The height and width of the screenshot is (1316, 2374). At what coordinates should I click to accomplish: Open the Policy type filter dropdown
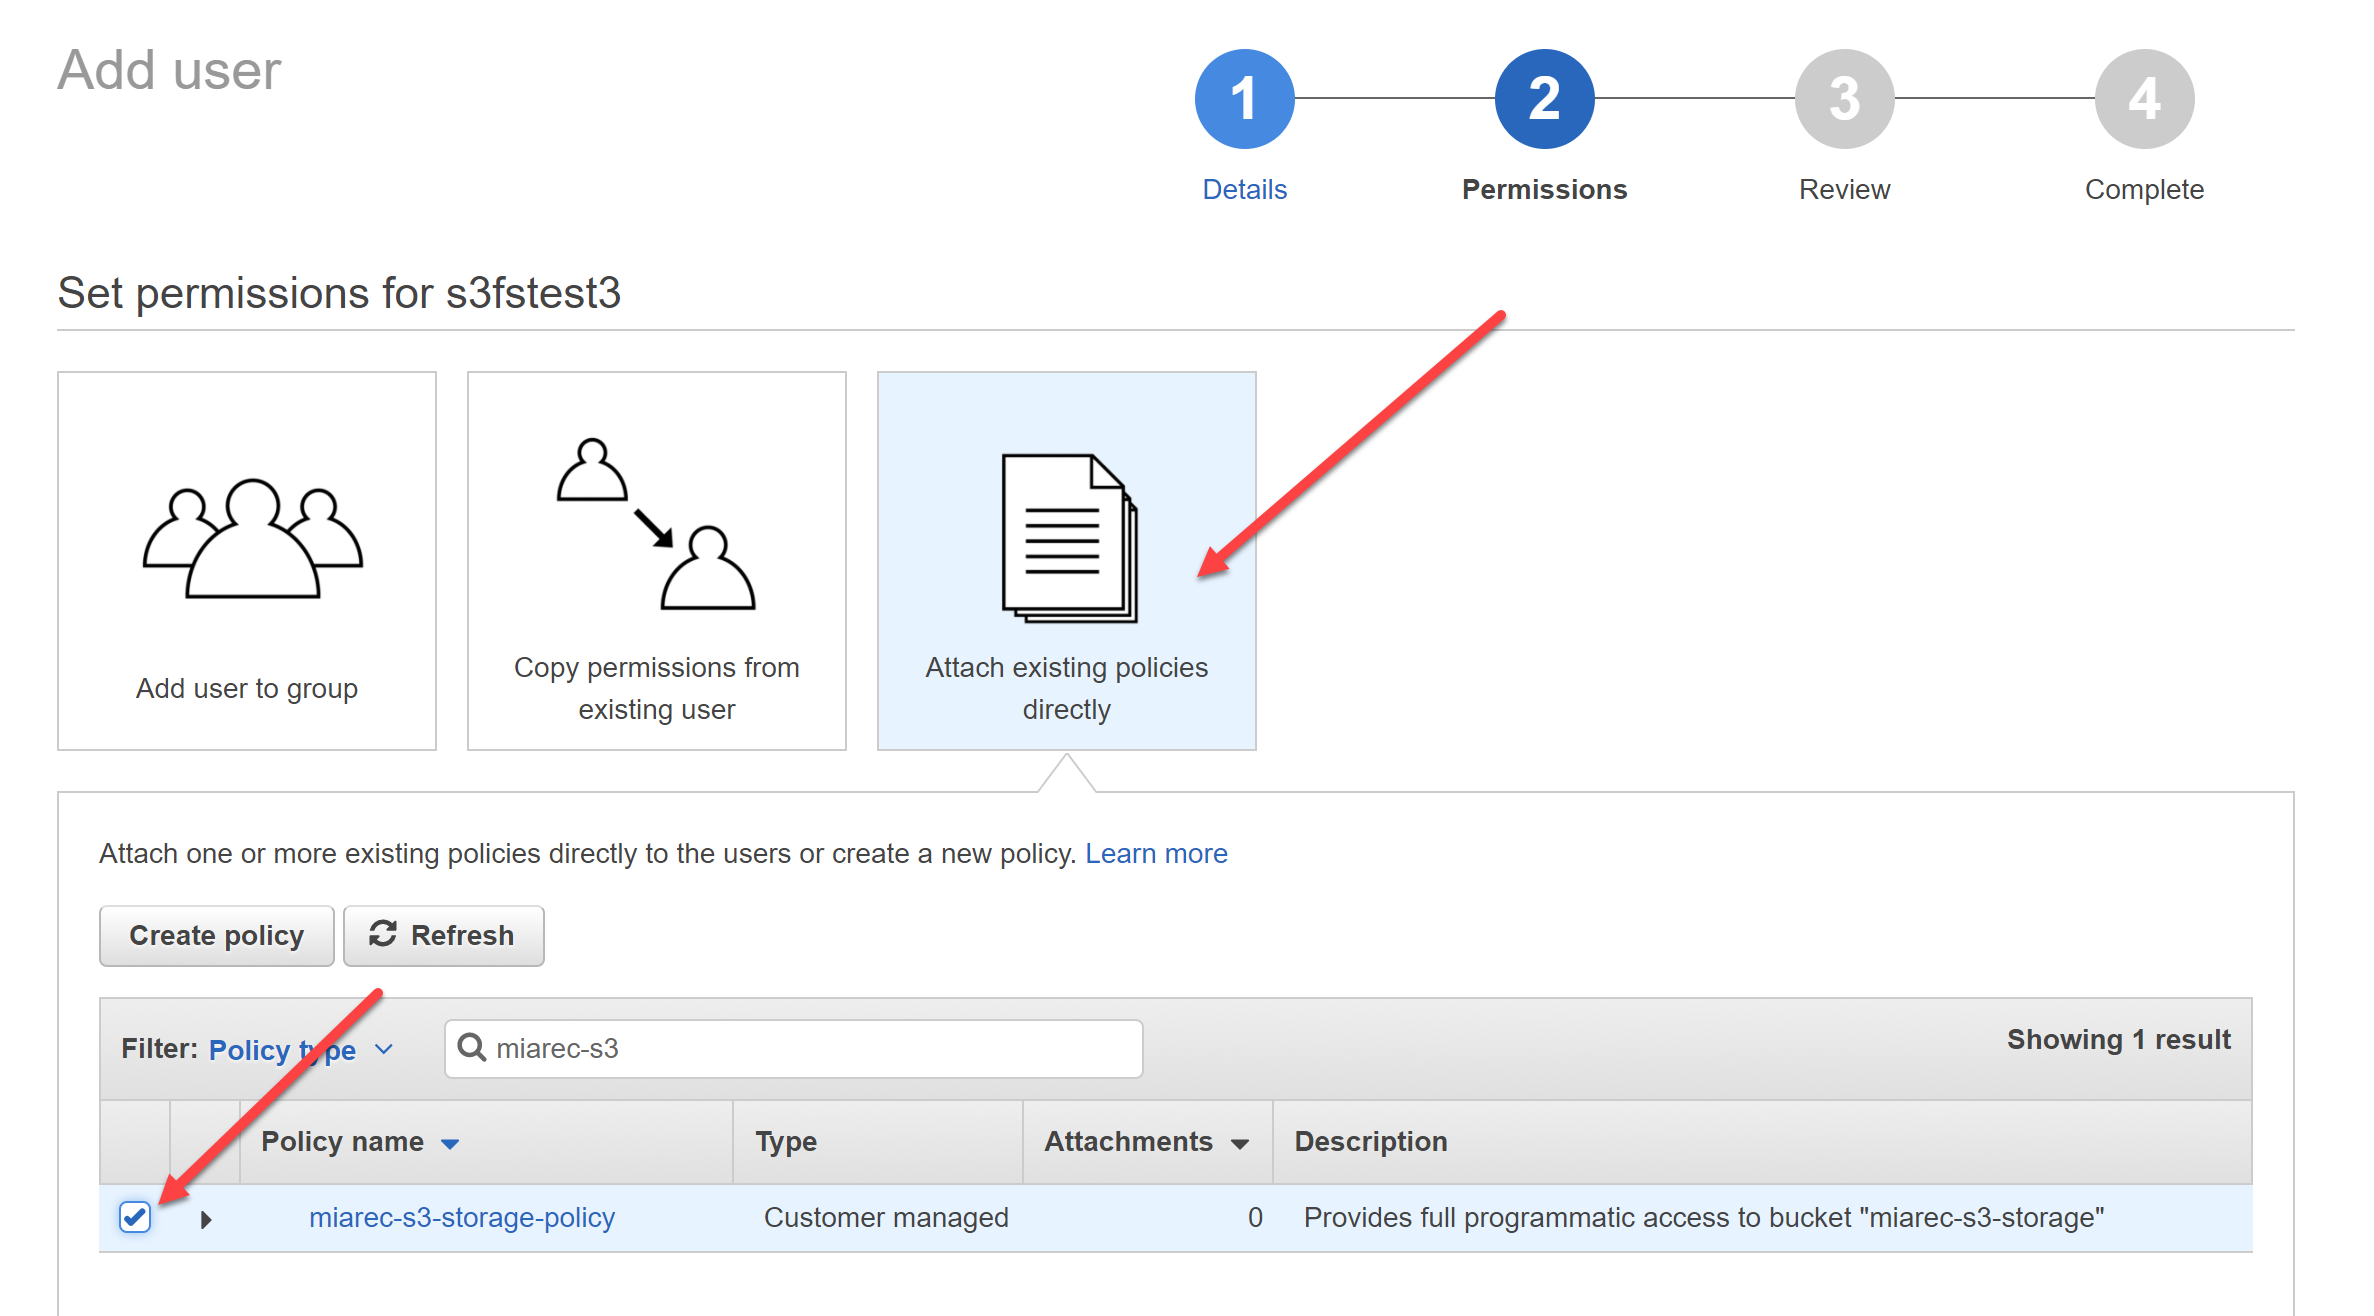click(301, 1049)
